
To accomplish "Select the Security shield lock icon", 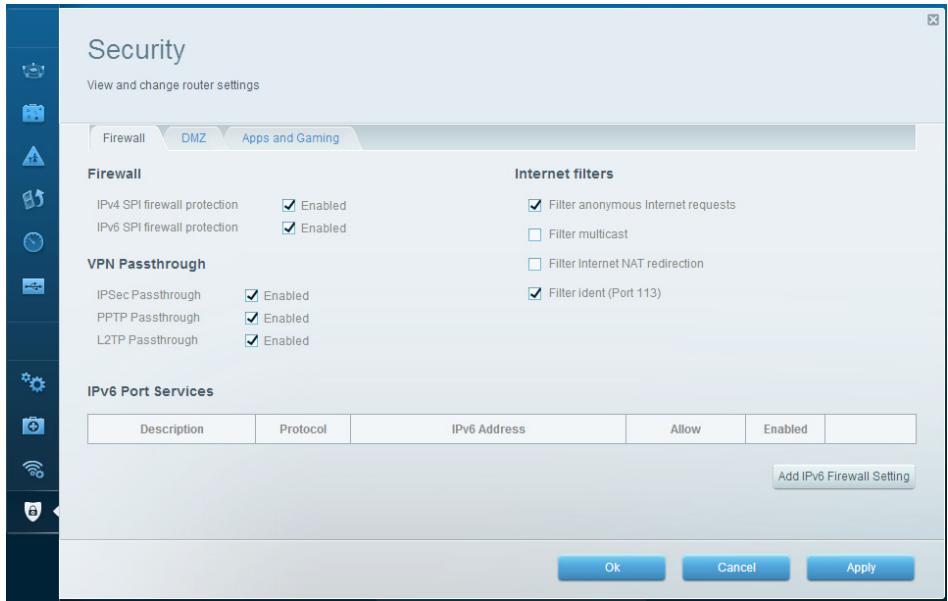I will point(33,512).
